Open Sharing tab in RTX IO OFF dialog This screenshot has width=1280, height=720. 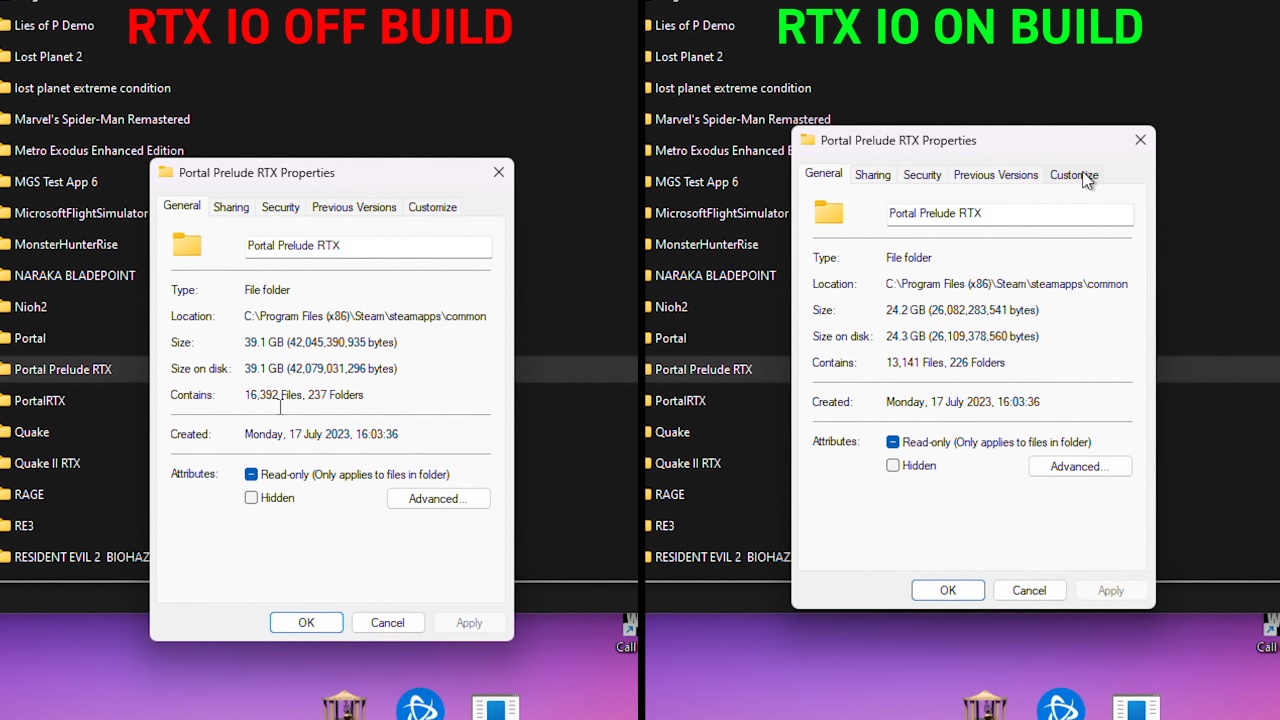tap(231, 207)
